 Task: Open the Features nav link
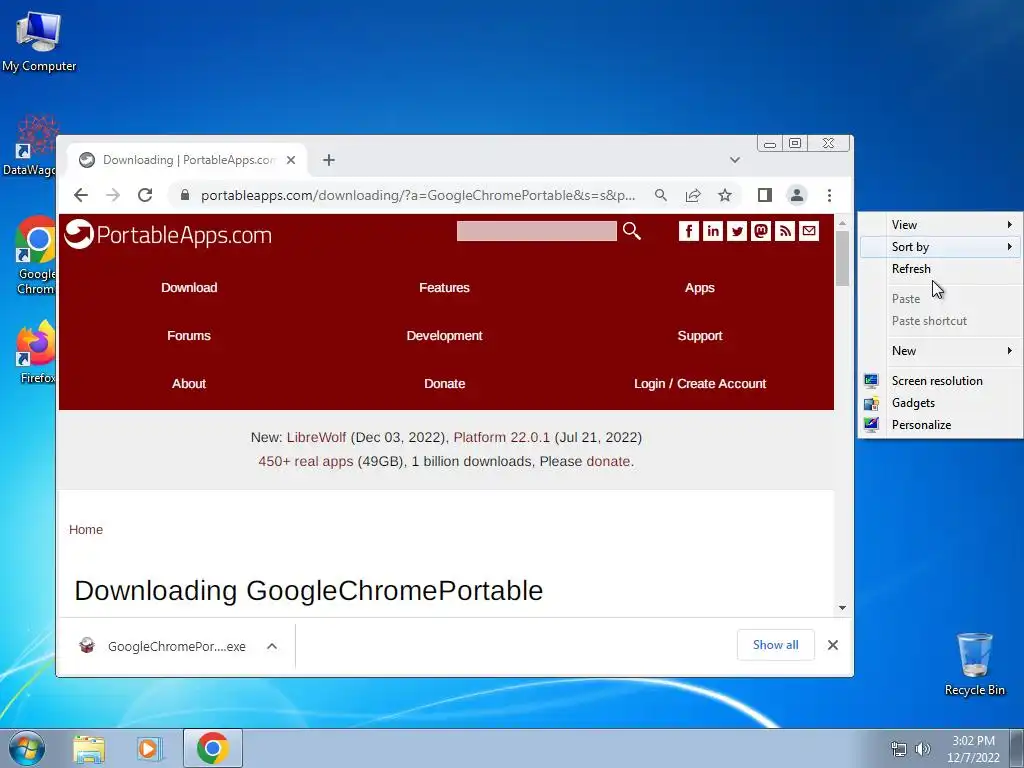click(x=444, y=287)
